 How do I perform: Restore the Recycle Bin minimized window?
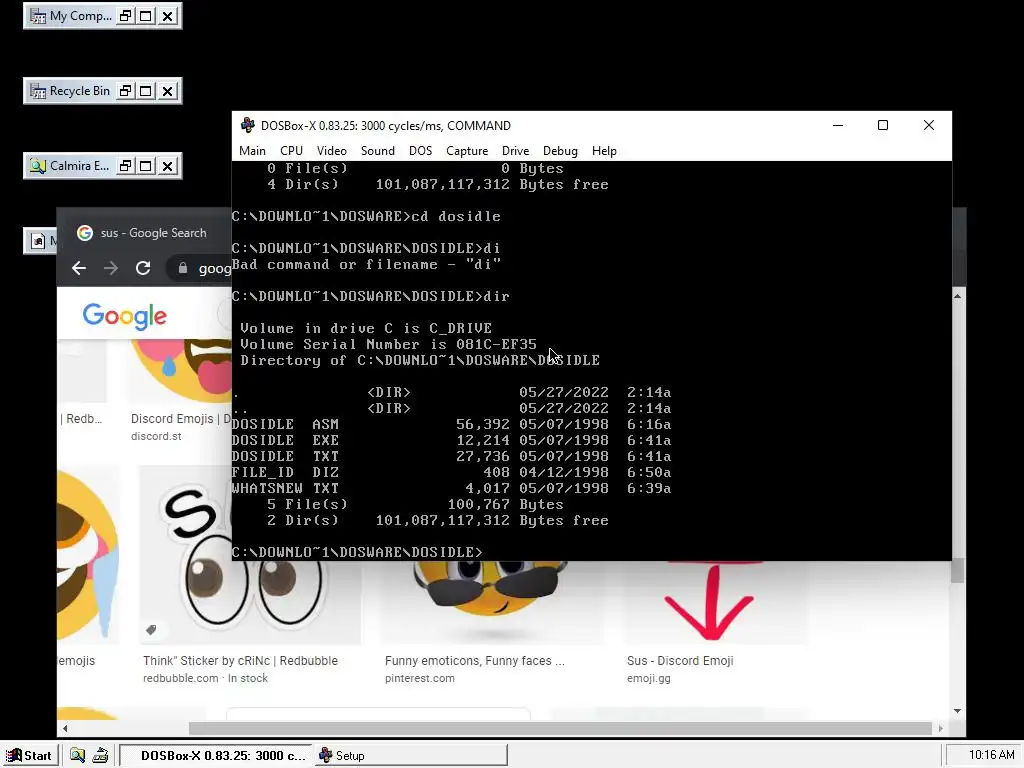(x=125, y=91)
